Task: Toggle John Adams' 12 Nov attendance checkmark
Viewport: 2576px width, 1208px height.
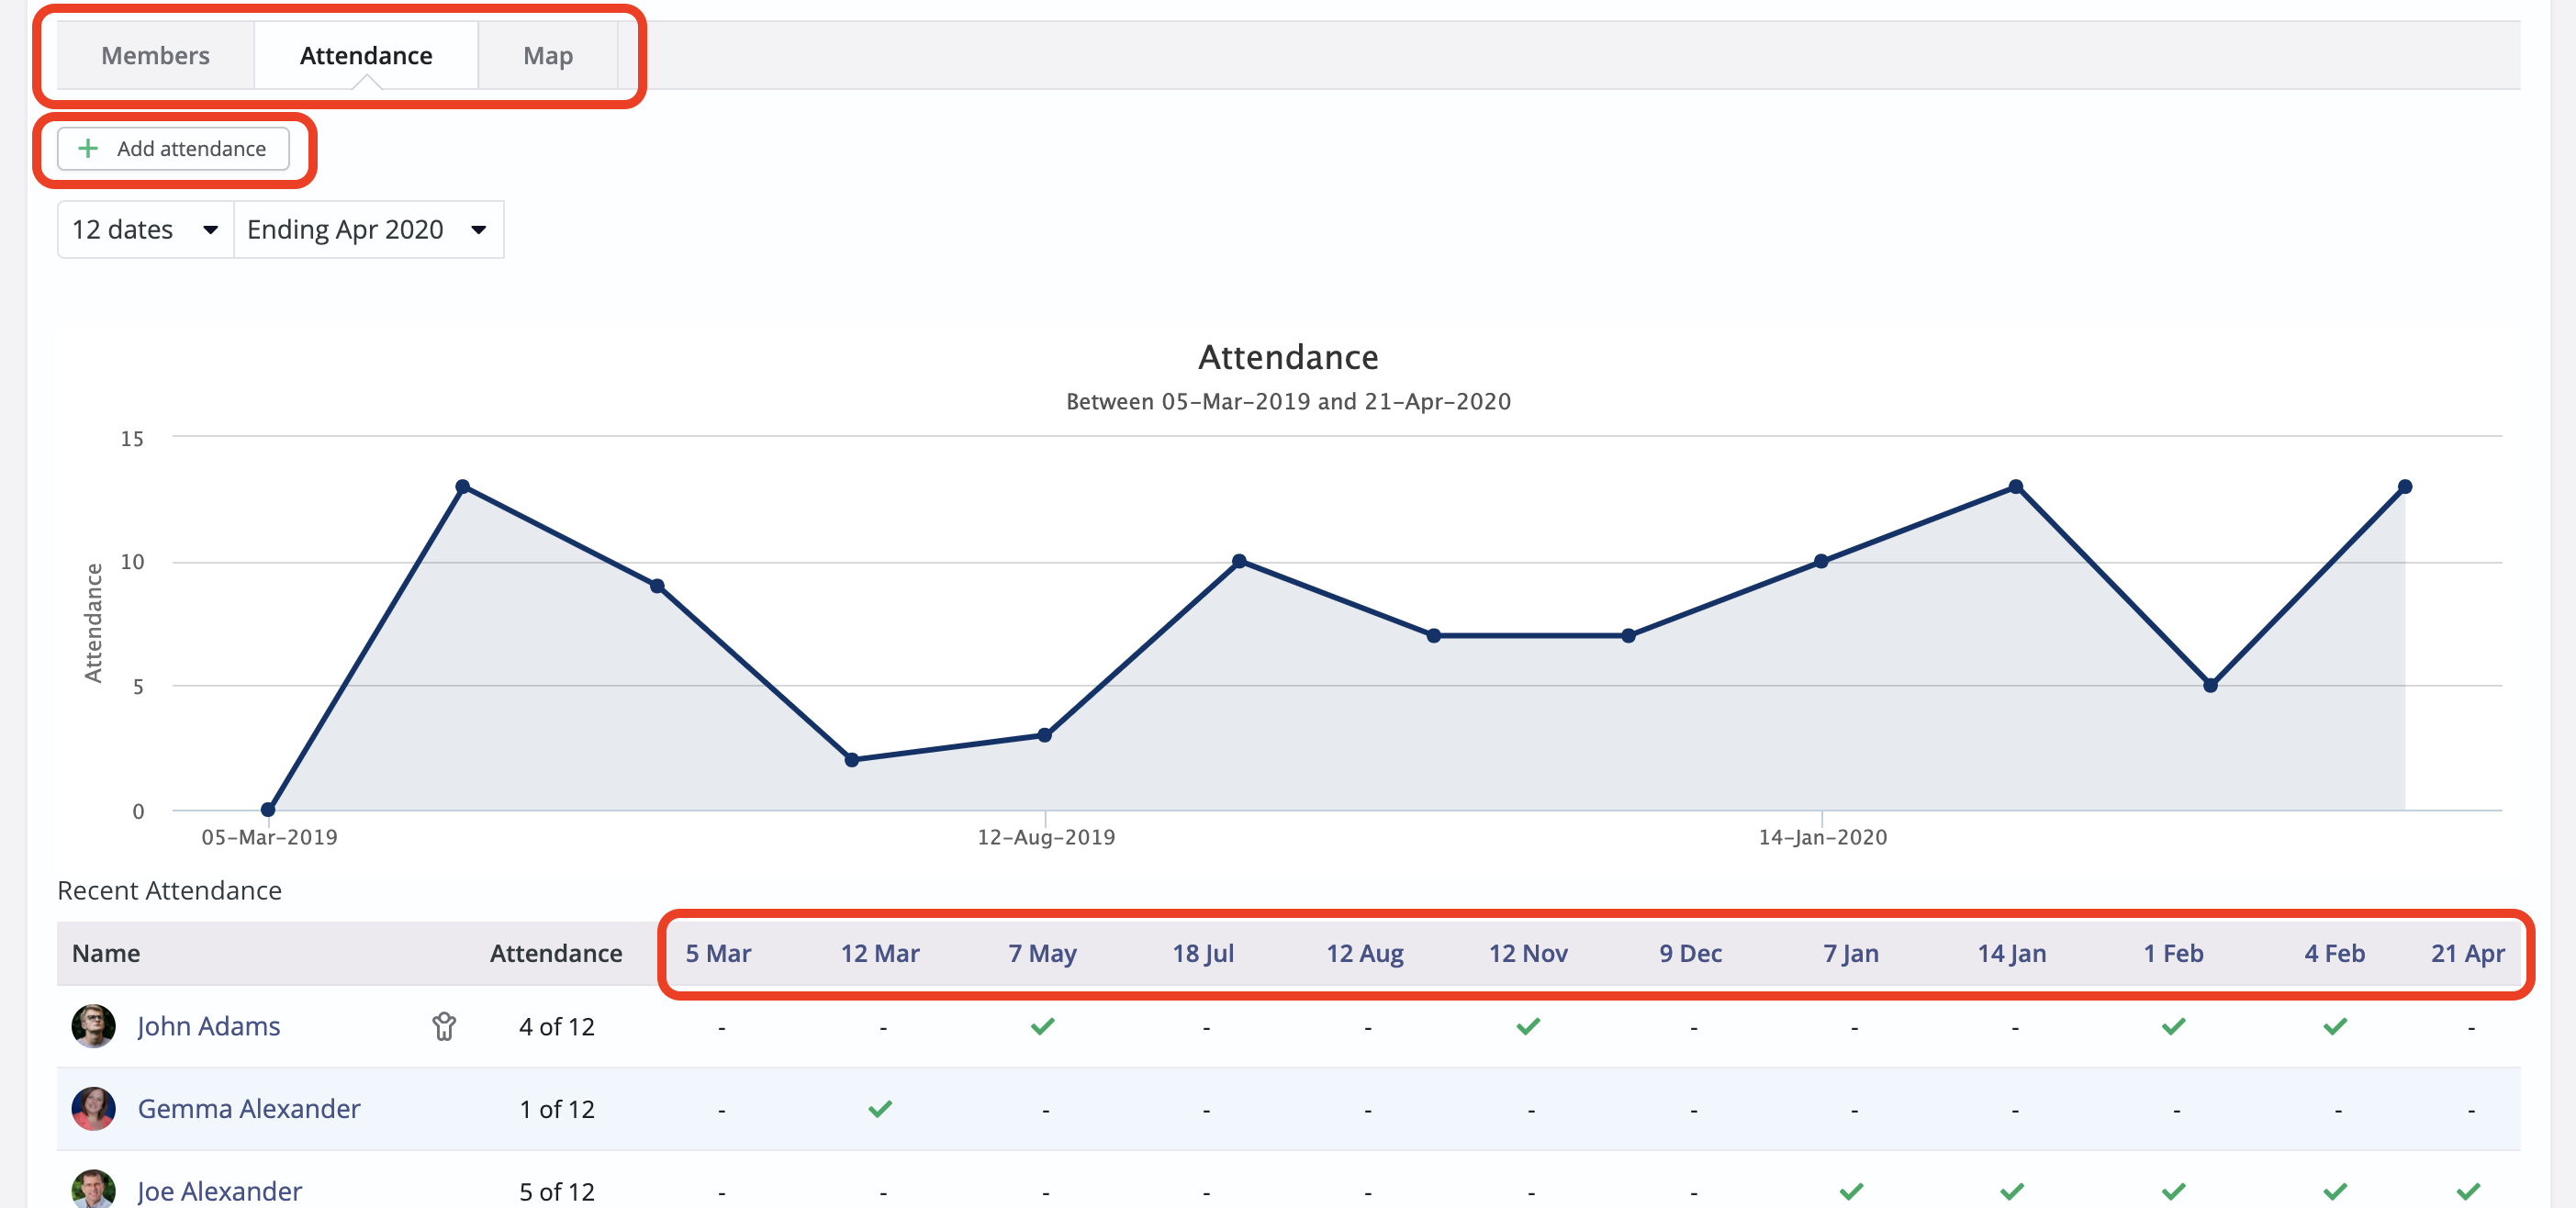Action: click(1528, 1026)
